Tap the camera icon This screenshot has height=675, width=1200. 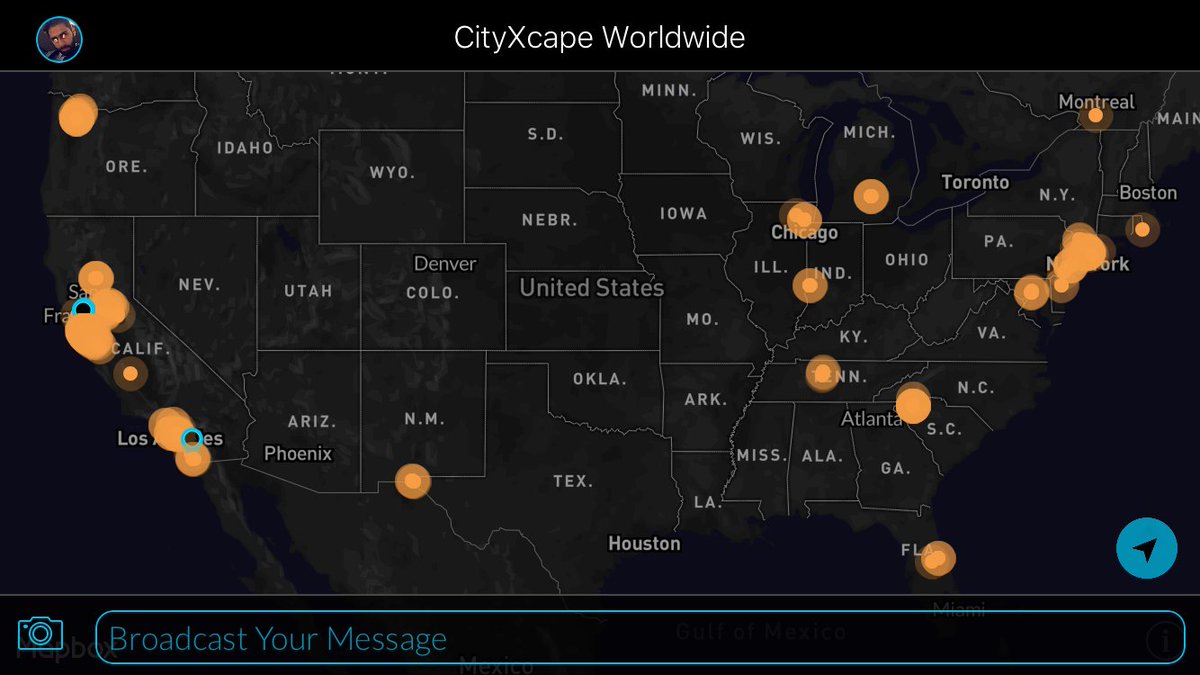(40, 633)
